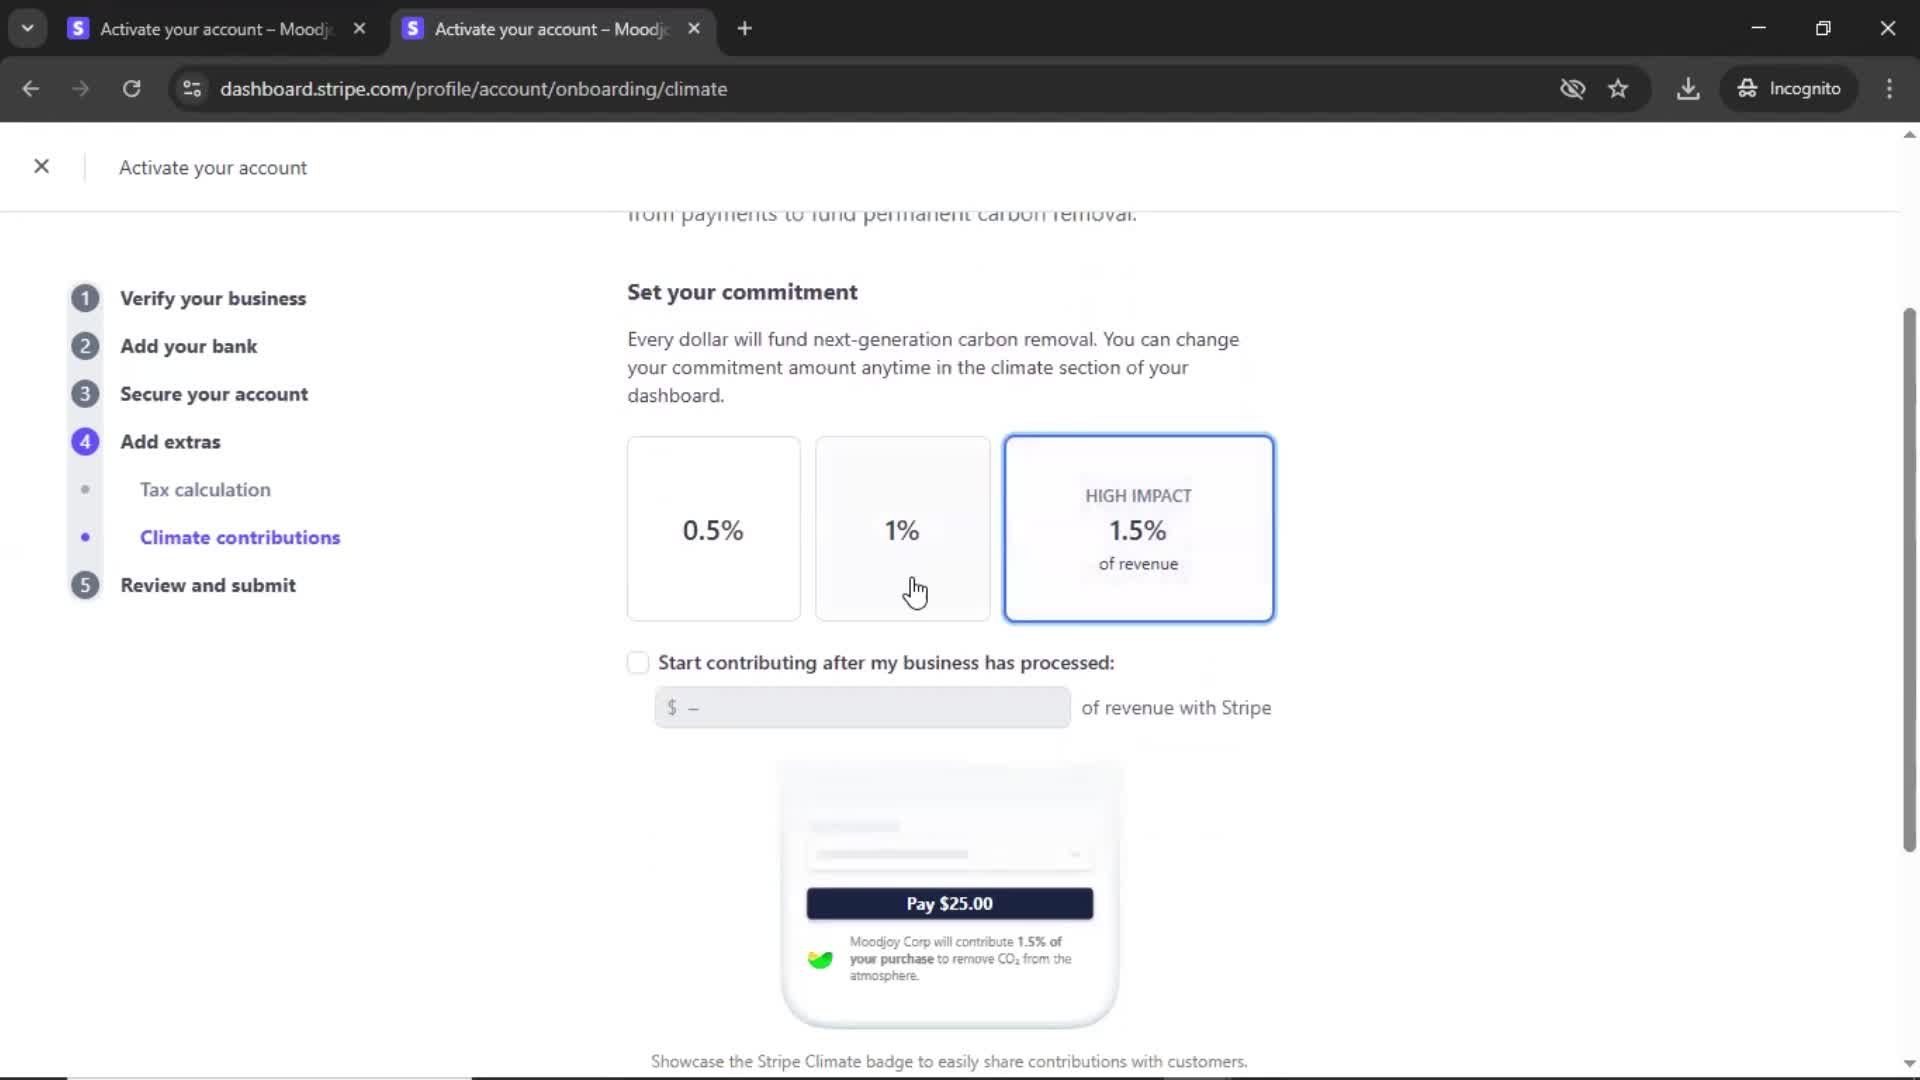This screenshot has width=1920, height=1080.
Task: Open a new browser tab
Action: coord(744,29)
